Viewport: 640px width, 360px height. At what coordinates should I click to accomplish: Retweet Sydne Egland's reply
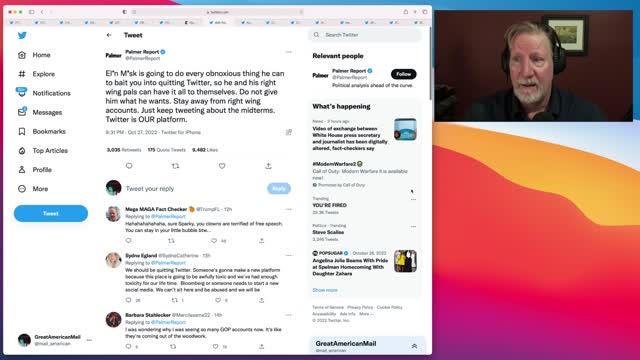click(x=175, y=300)
